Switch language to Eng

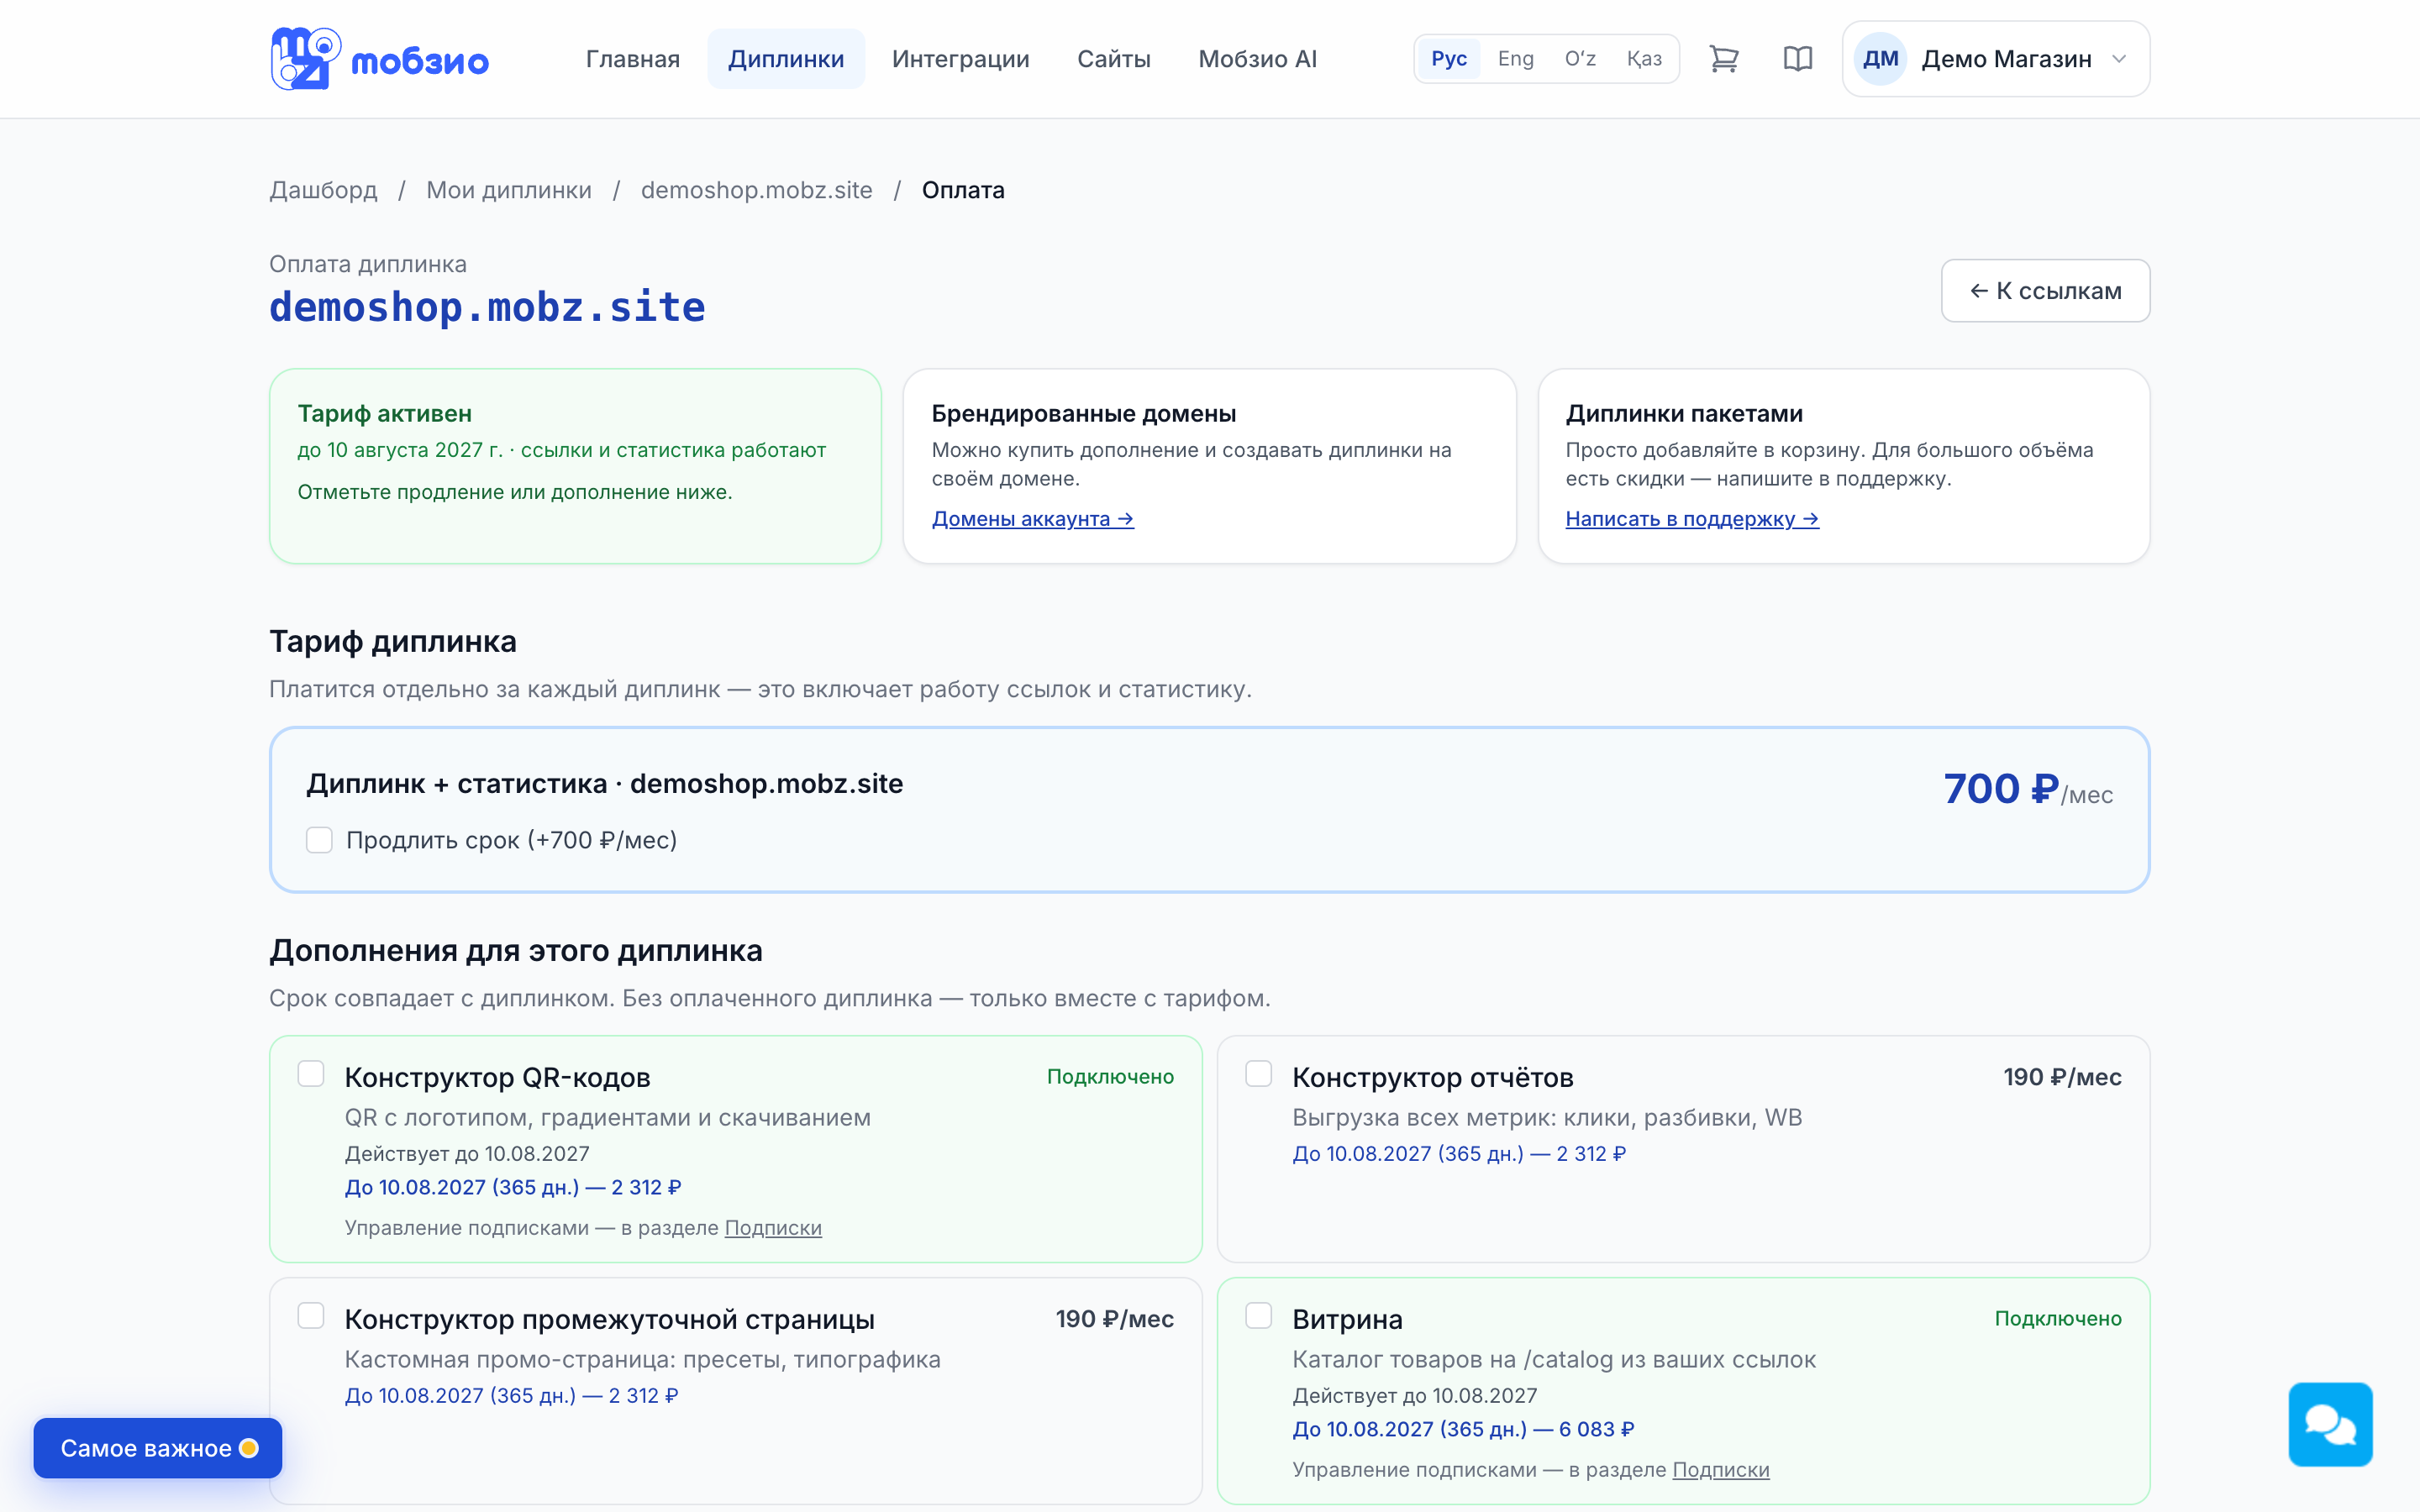click(x=1515, y=59)
